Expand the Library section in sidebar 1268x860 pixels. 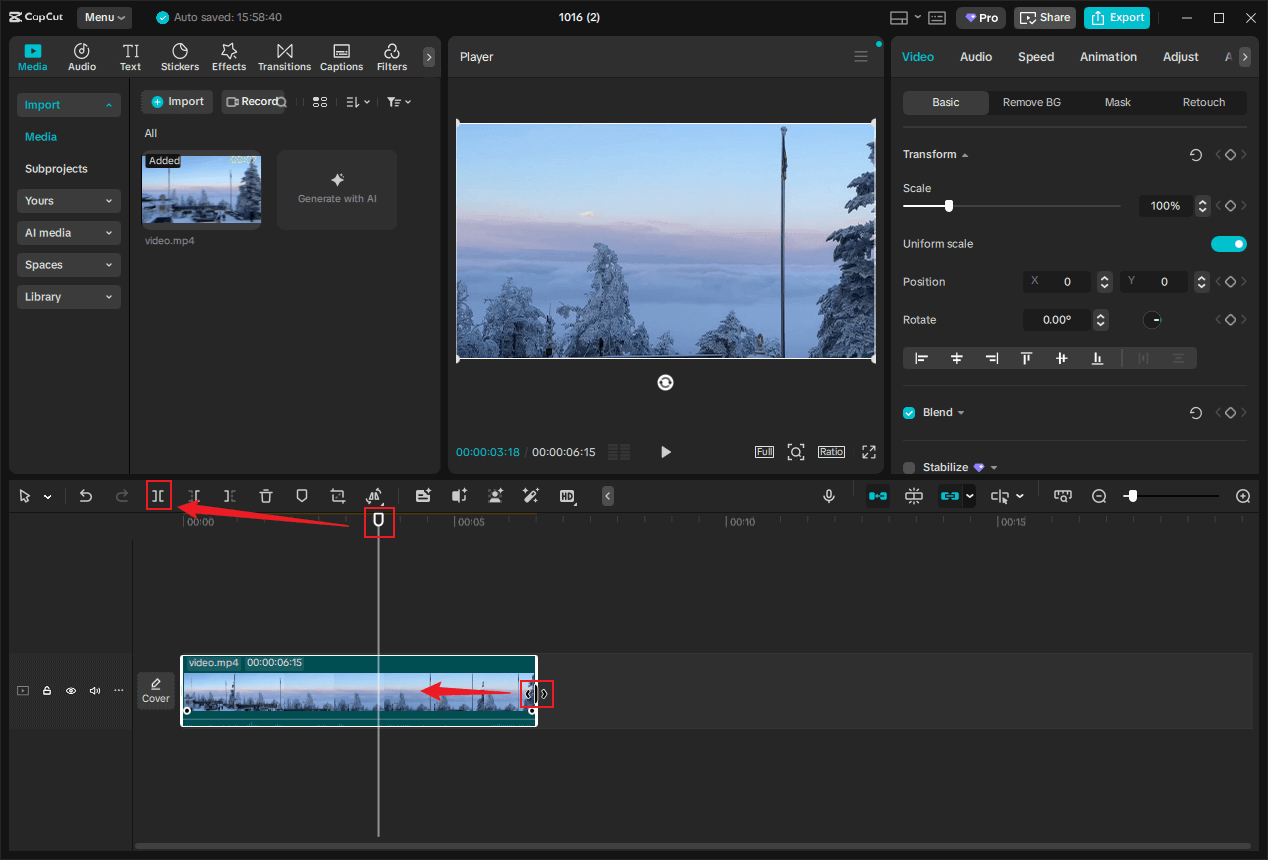pyautogui.click(x=68, y=297)
